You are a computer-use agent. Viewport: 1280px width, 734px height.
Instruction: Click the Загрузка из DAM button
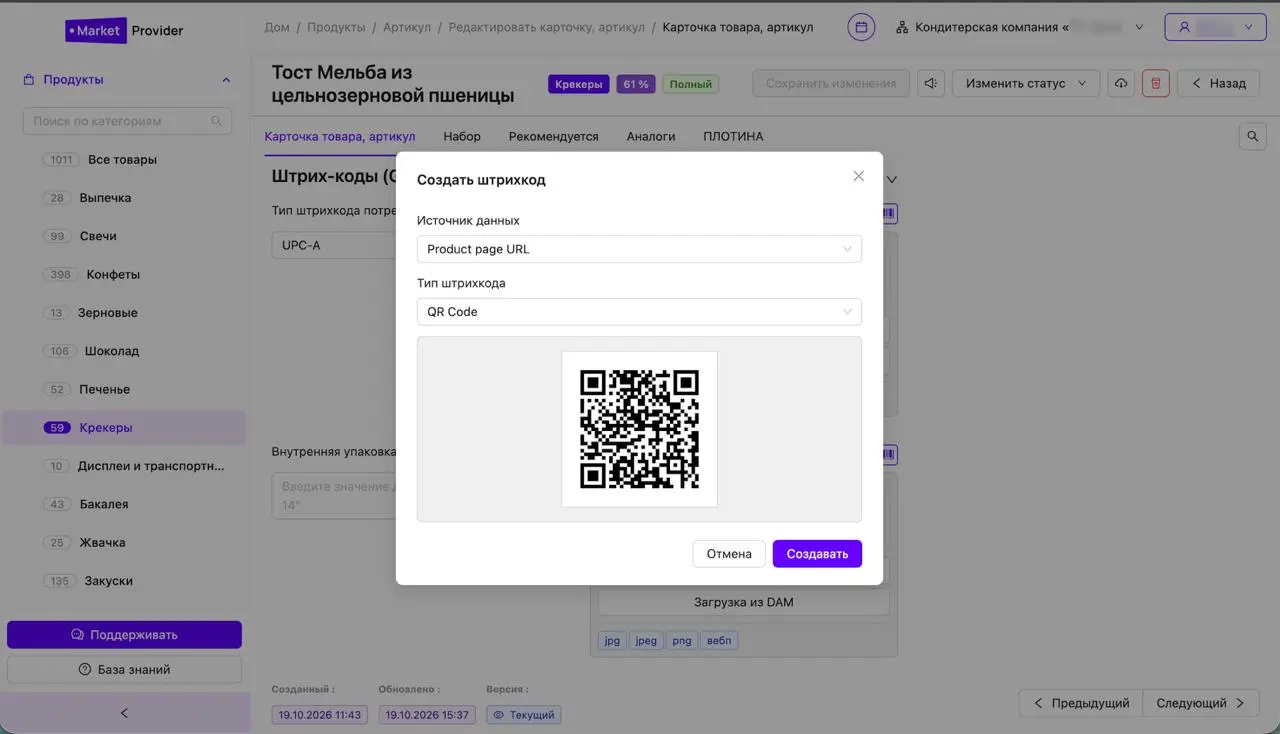(744, 602)
